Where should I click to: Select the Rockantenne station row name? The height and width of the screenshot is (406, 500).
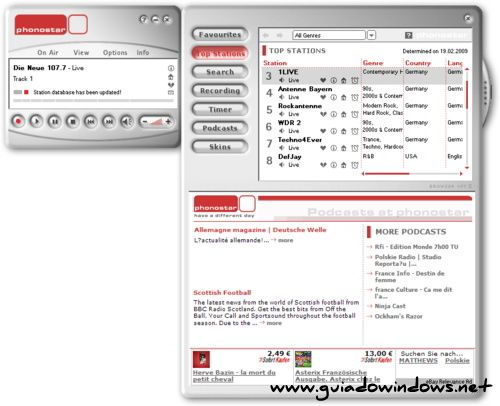tap(300, 106)
